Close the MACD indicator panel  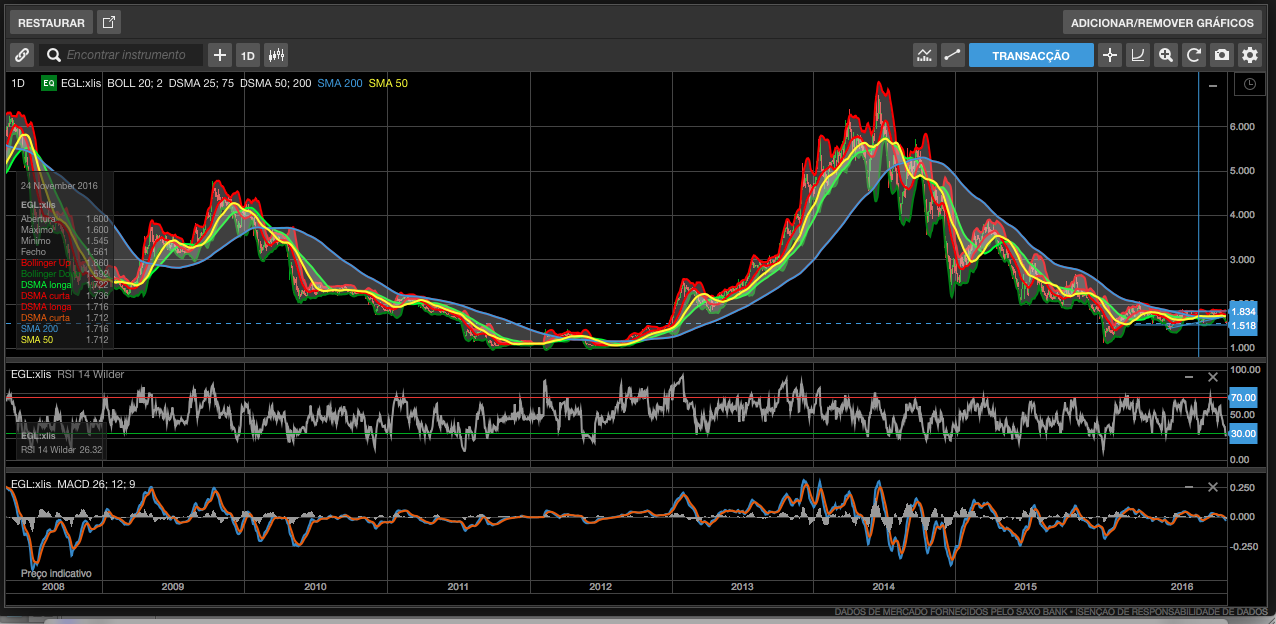point(1212,487)
